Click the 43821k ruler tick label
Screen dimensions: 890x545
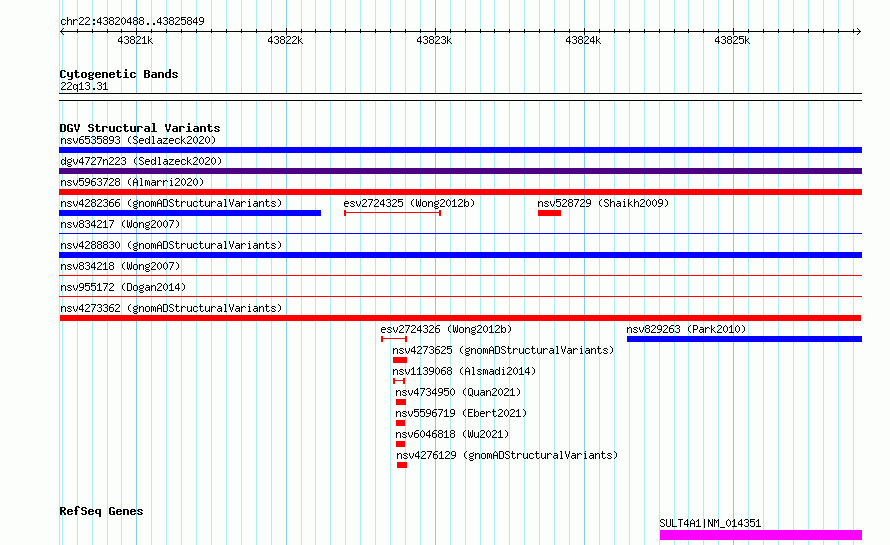(135, 40)
